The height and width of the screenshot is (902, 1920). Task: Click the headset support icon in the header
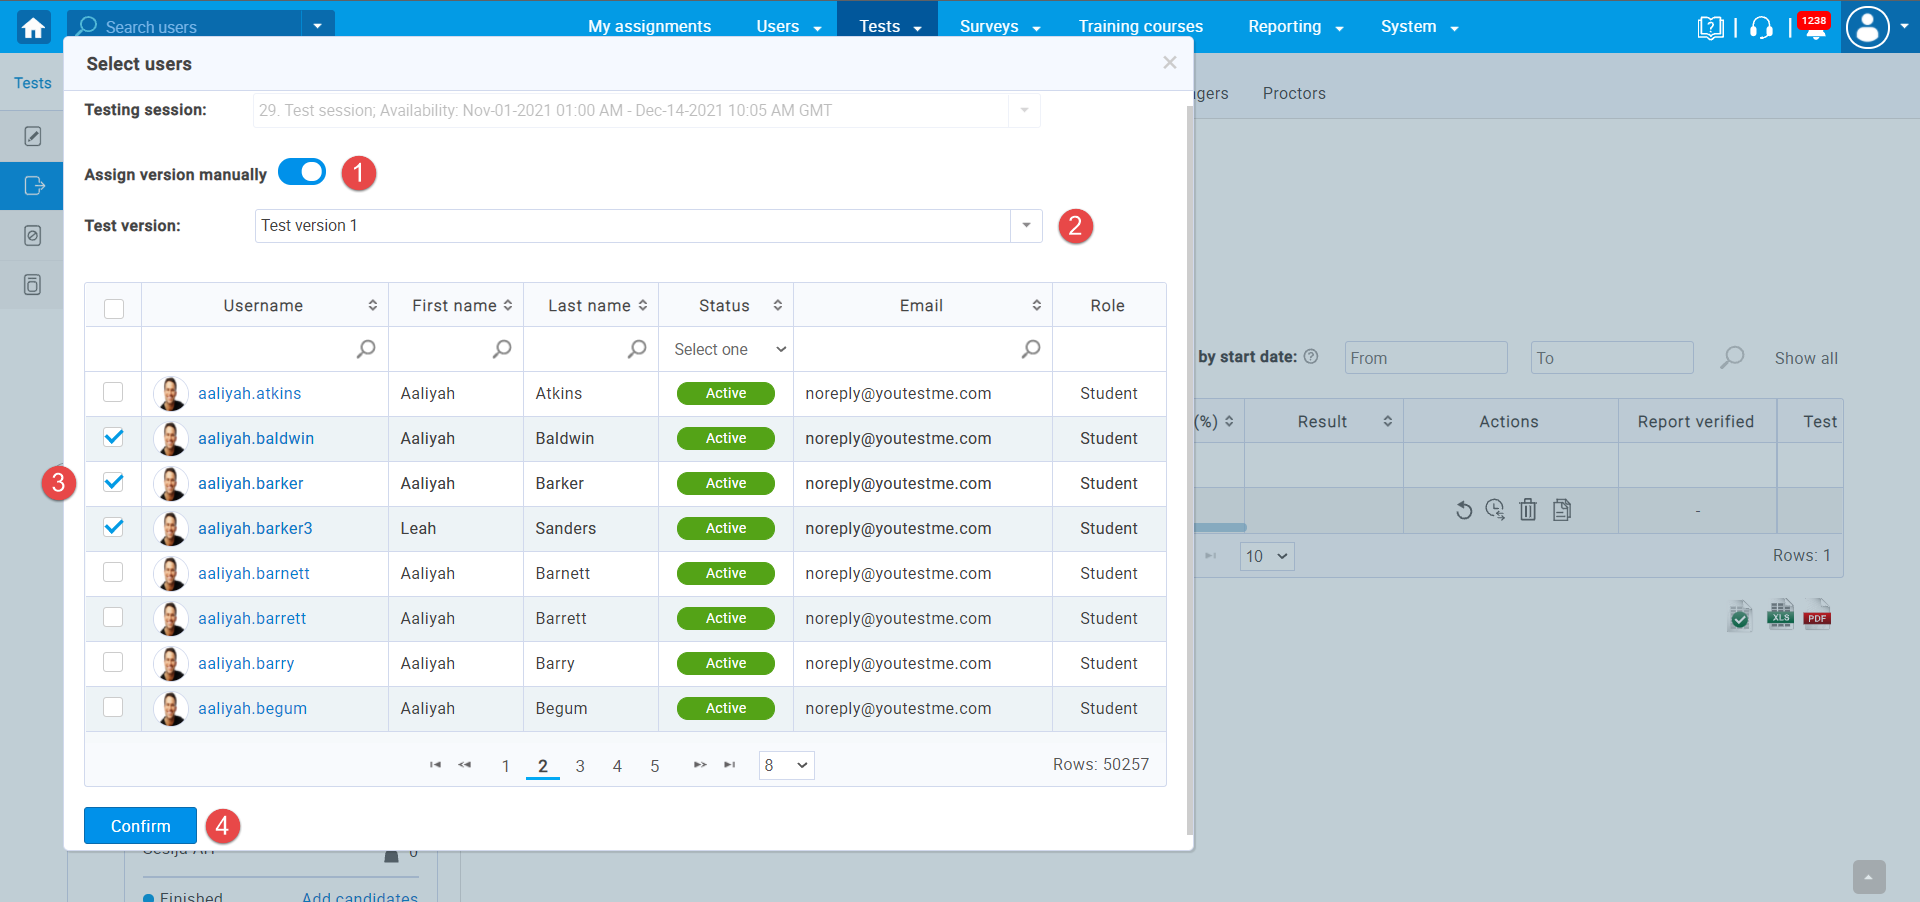tap(1761, 27)
